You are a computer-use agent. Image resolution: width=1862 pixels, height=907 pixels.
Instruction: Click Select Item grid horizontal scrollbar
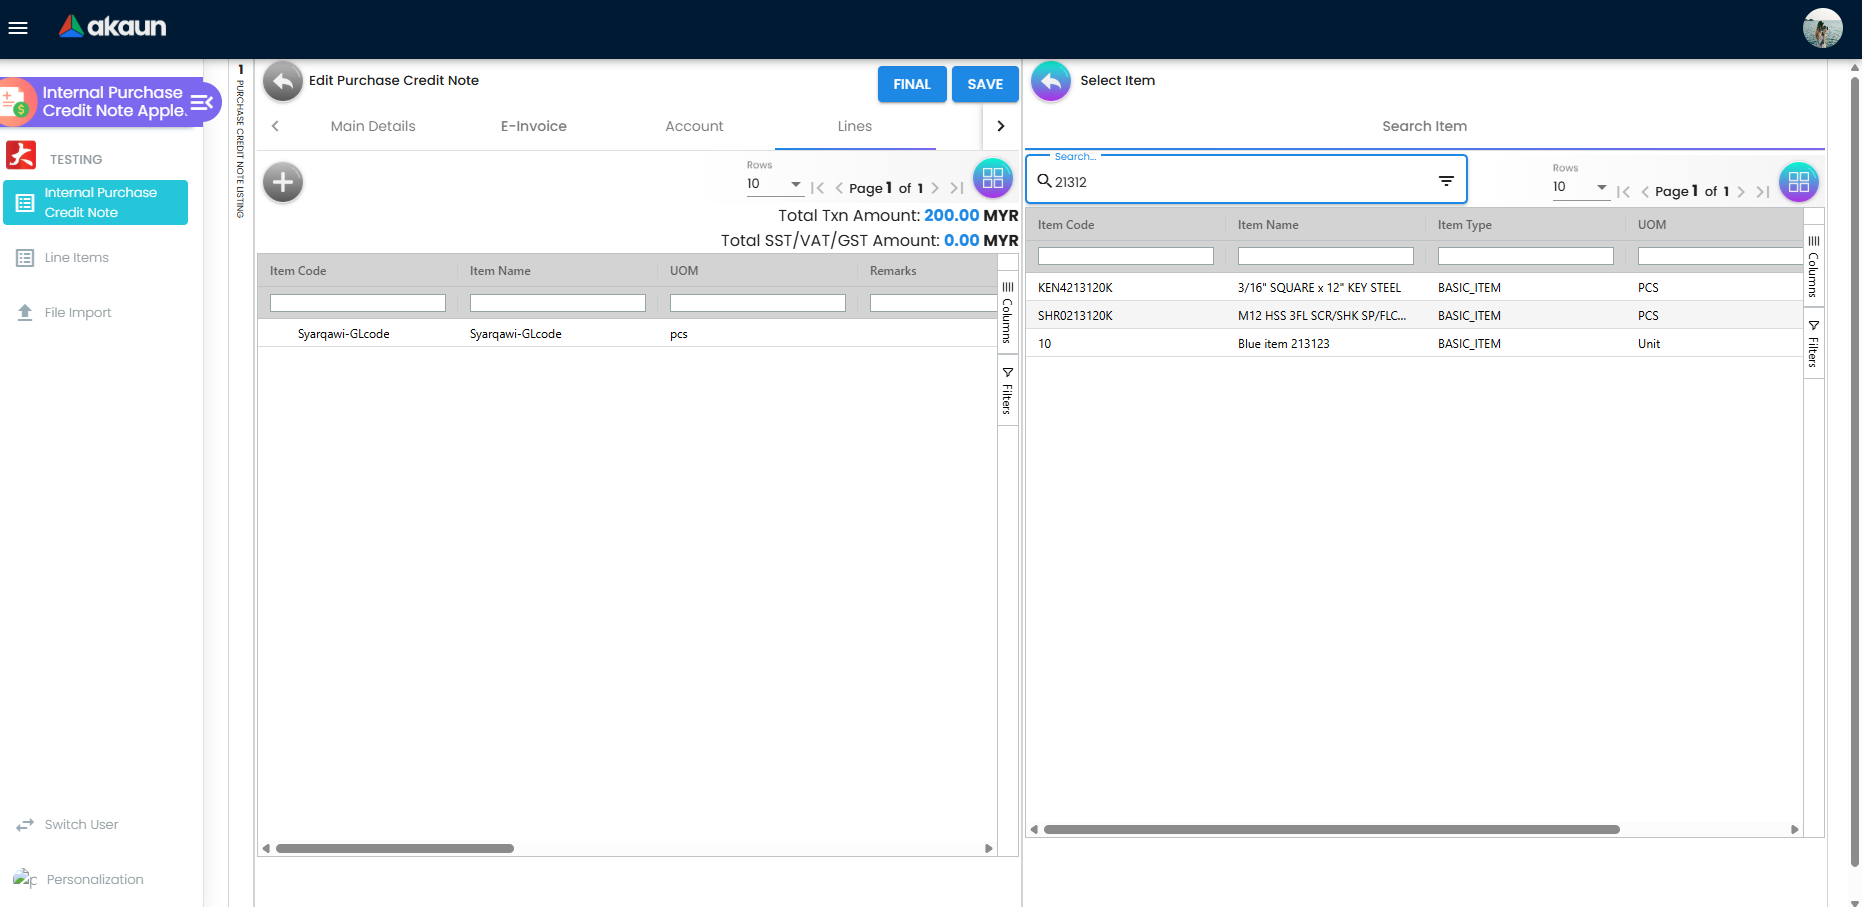click(1331, 830)
